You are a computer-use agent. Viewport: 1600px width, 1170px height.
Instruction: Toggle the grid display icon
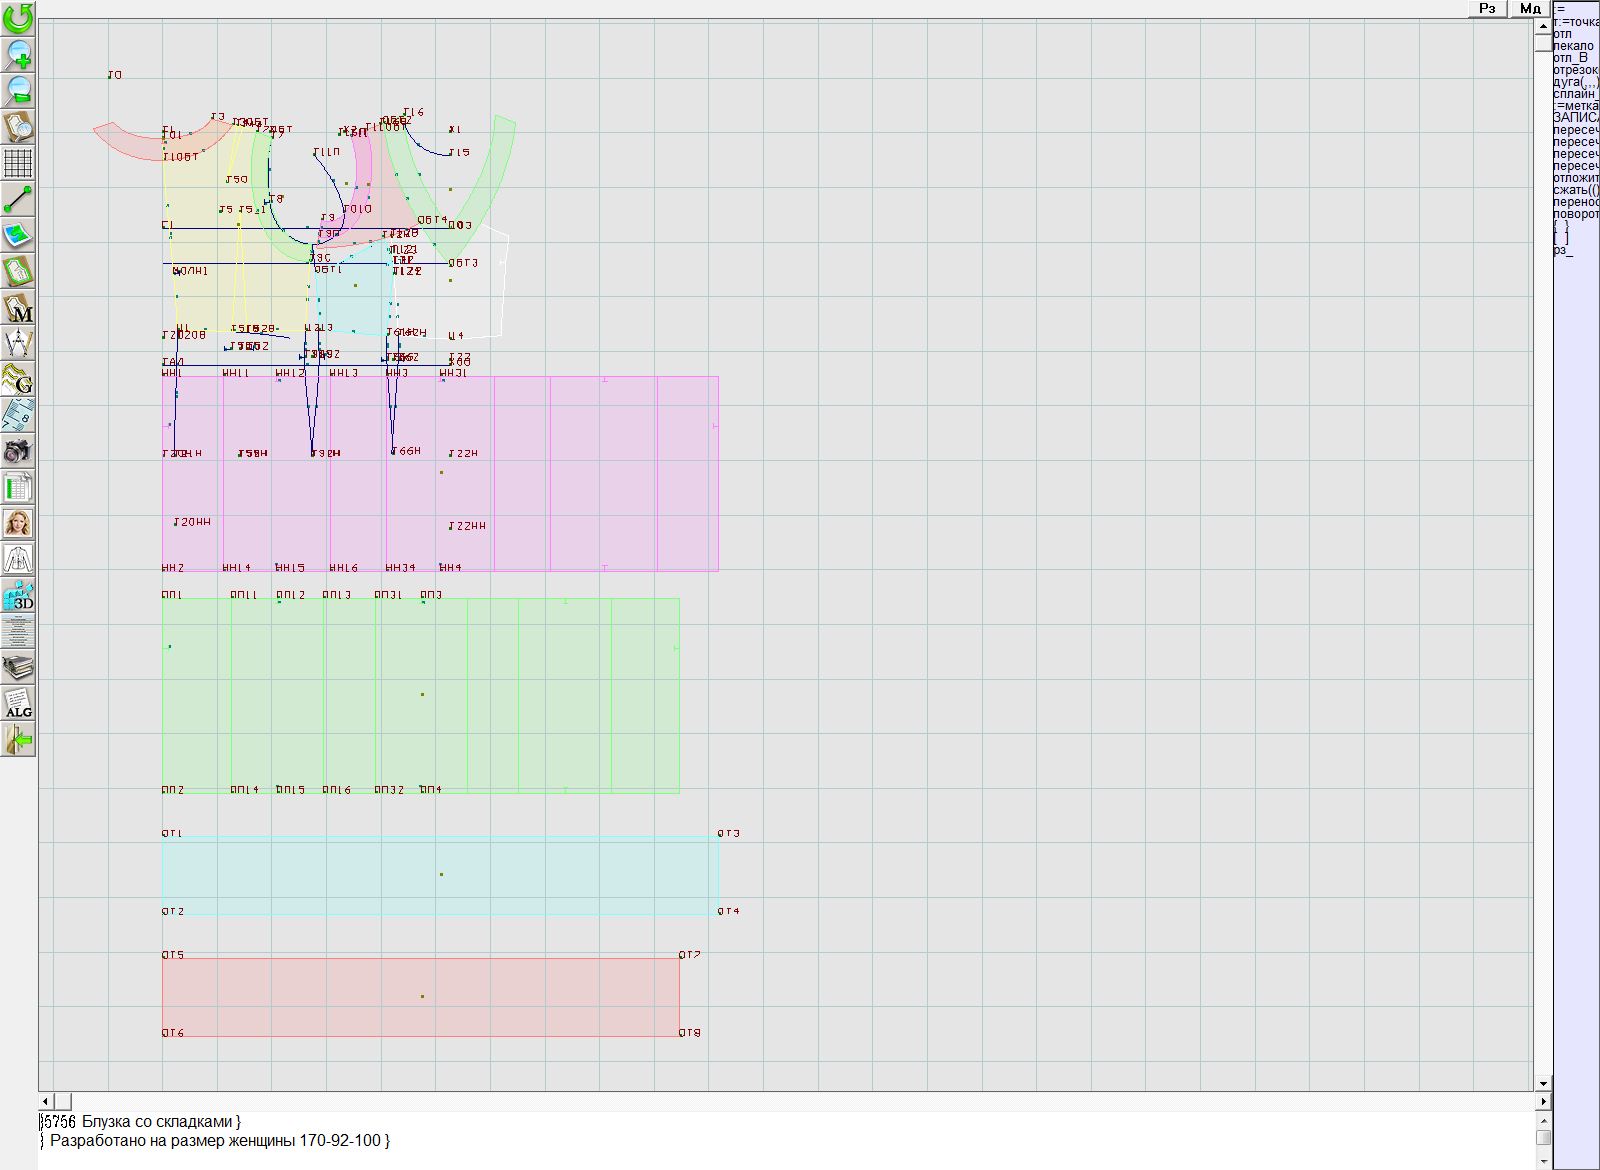(18, 163)
